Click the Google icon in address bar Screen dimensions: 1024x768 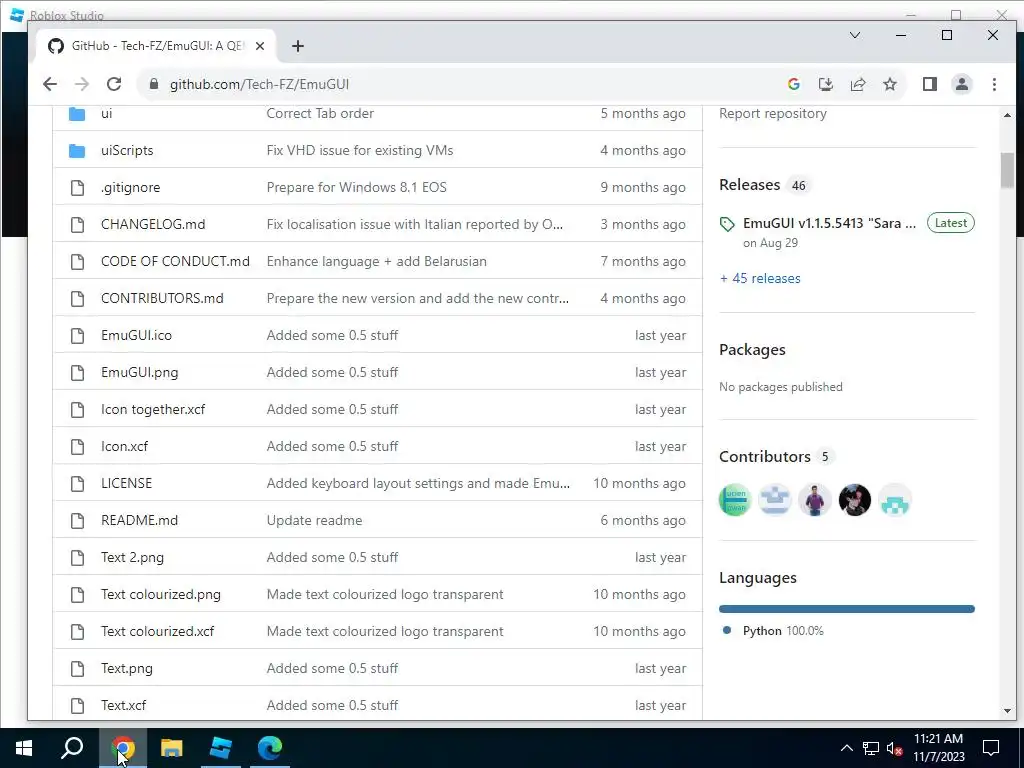(x=794, y=84)
